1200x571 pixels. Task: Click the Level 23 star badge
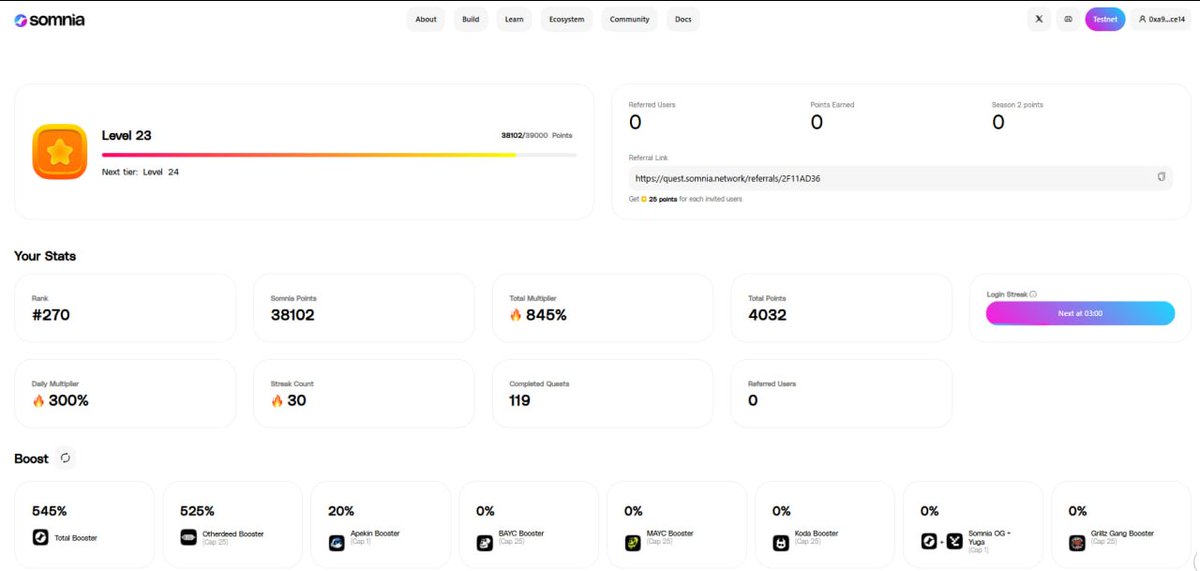59,152
